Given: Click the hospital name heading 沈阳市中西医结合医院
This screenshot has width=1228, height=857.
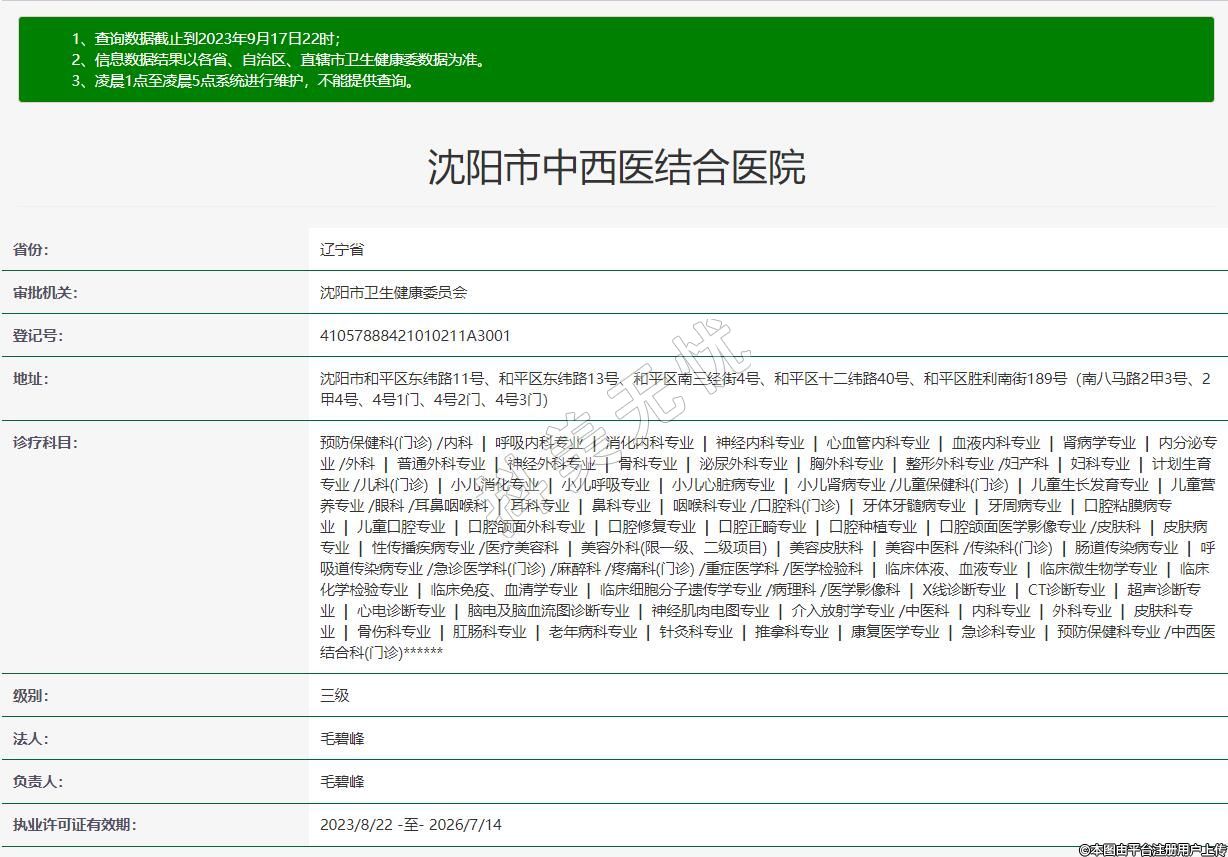Looking at the screenshot, I should 616,168.
